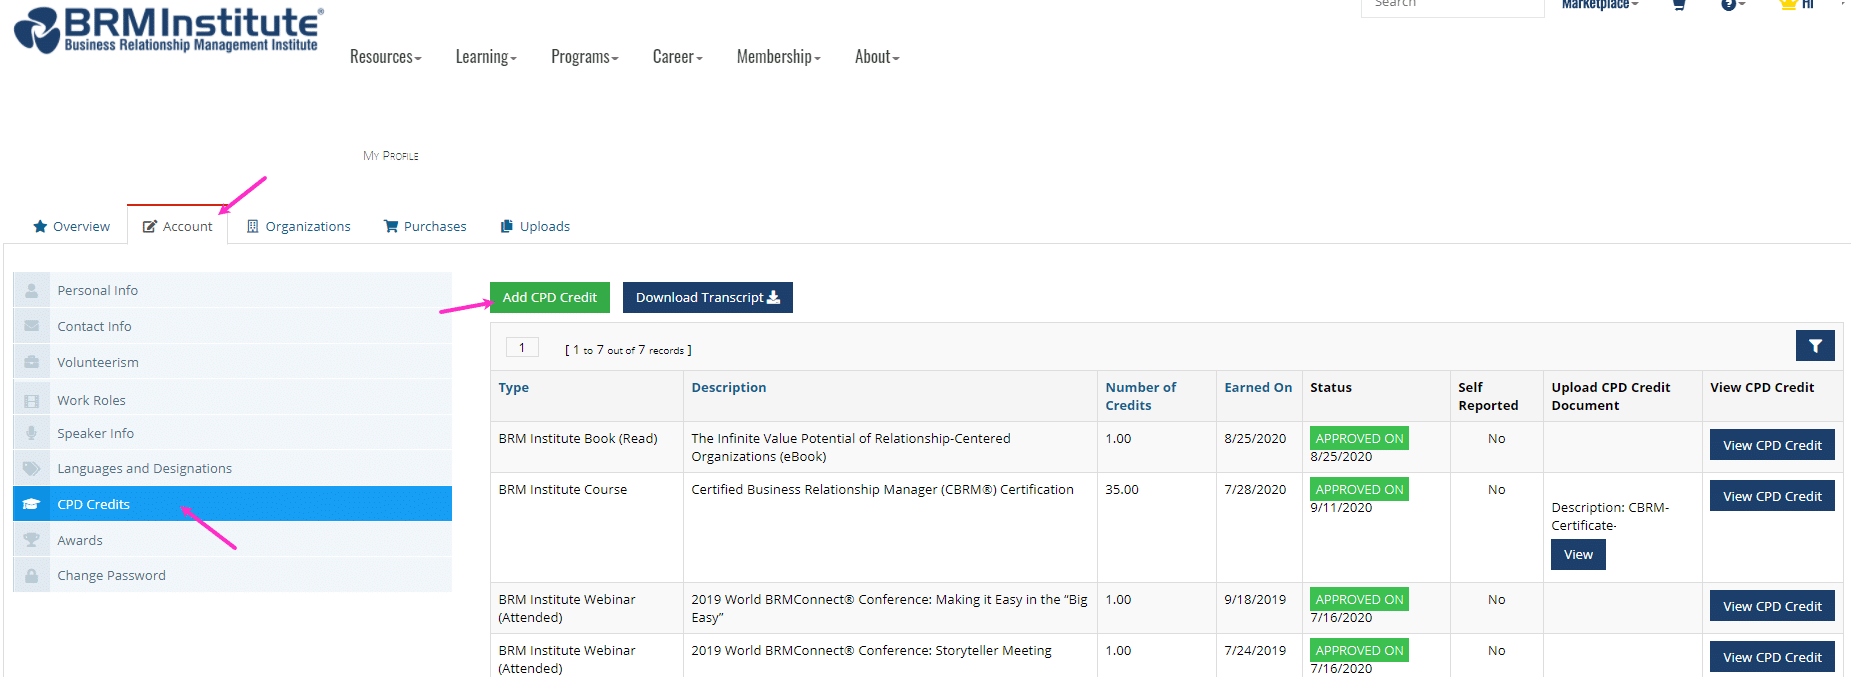Open Change Password in the sidebar

click(x=232, y=575)
